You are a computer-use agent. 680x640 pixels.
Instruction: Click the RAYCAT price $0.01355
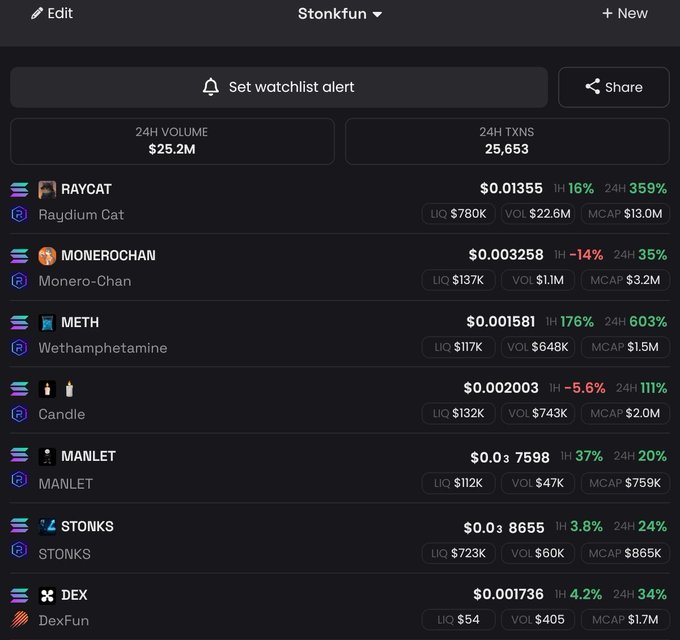511,188
